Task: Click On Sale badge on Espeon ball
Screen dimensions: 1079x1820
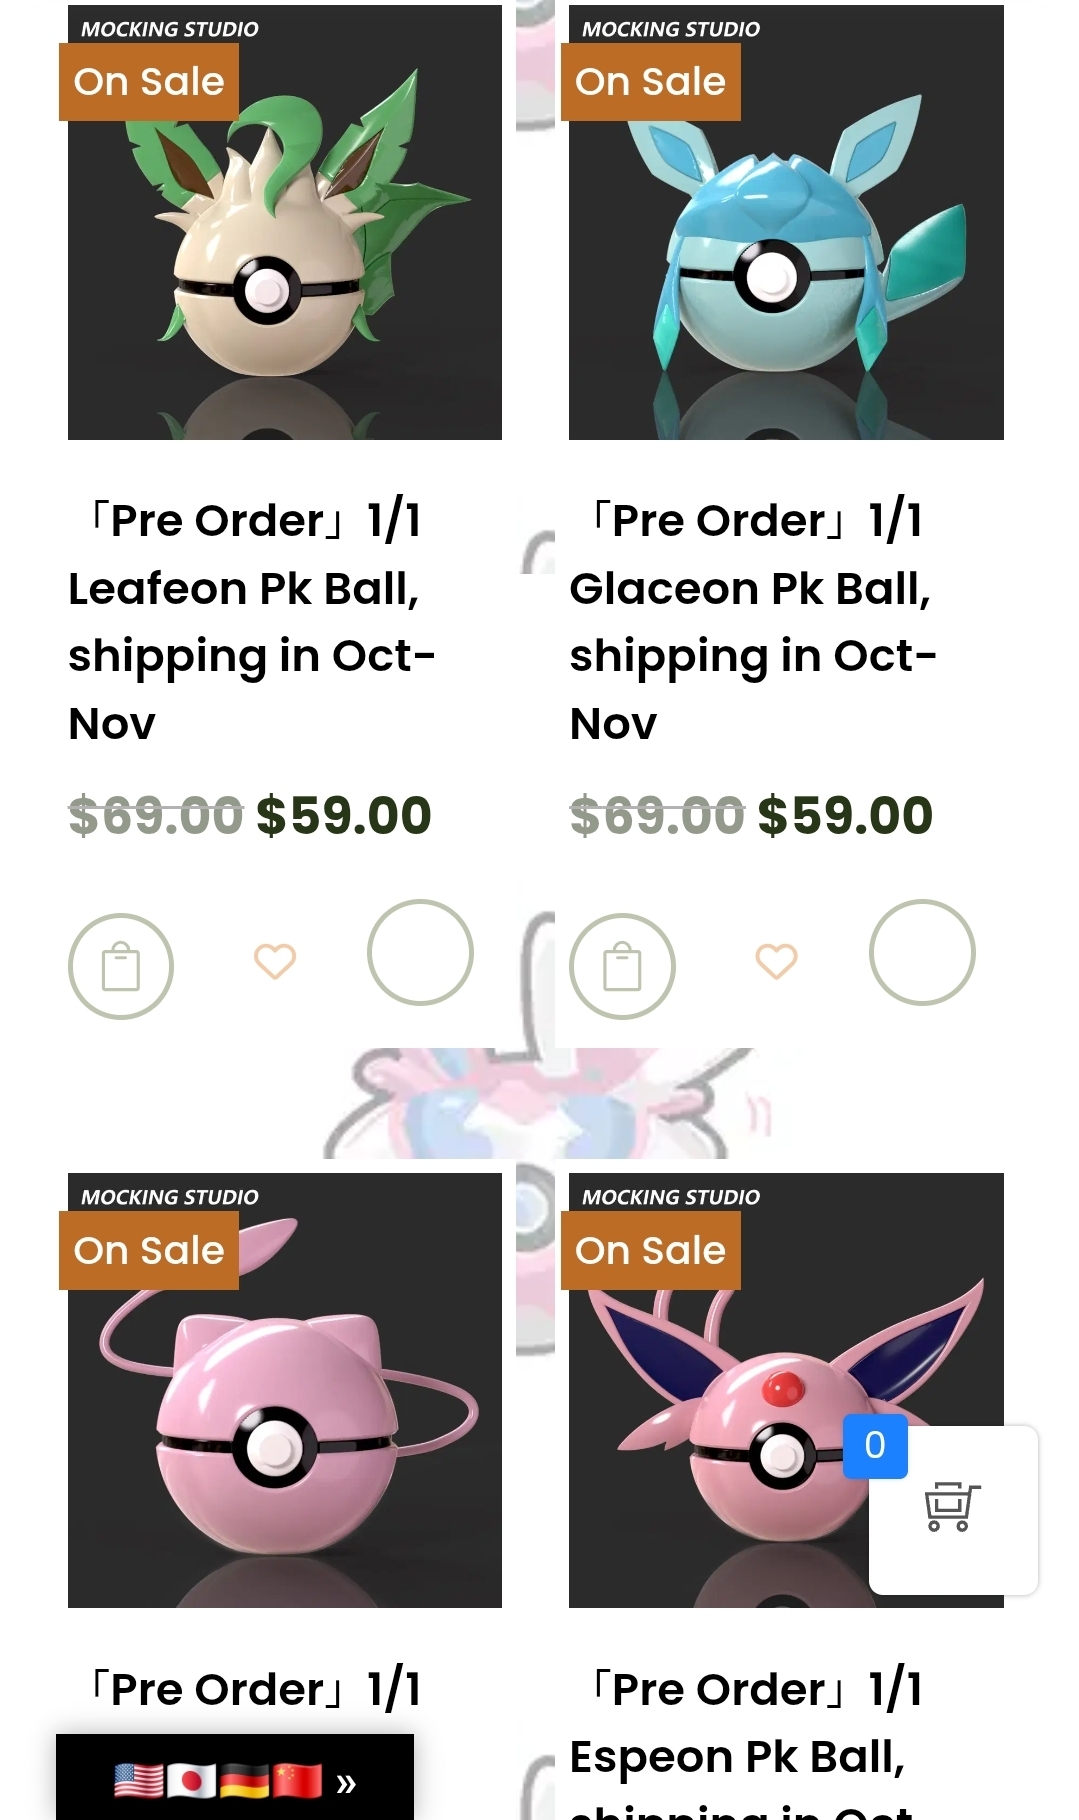Action: (x=650, y=1250)
